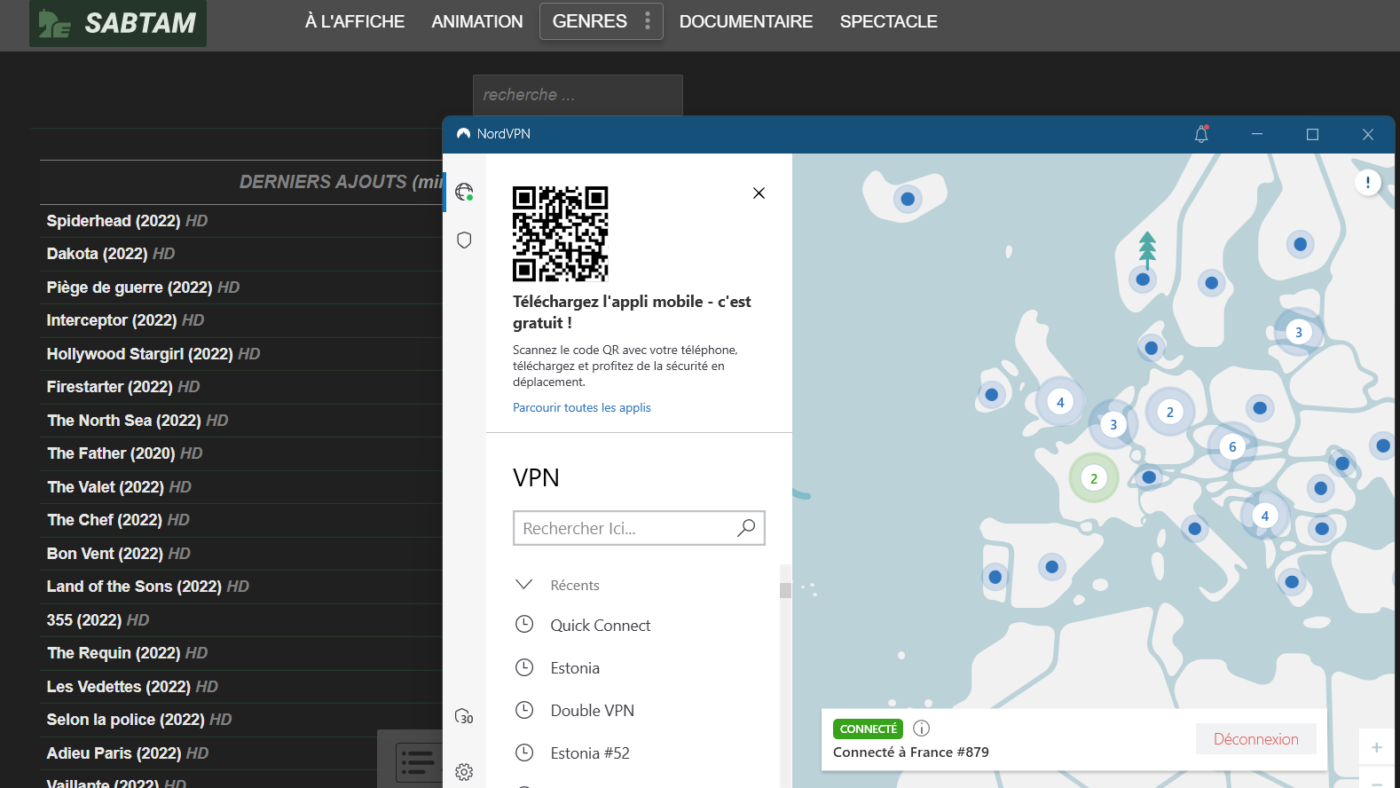Open NordVPN notifications bell

pos(1202,134)
